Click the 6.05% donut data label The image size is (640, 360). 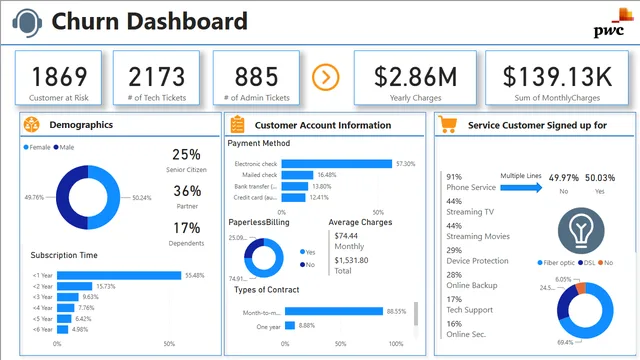click(563, 280)
